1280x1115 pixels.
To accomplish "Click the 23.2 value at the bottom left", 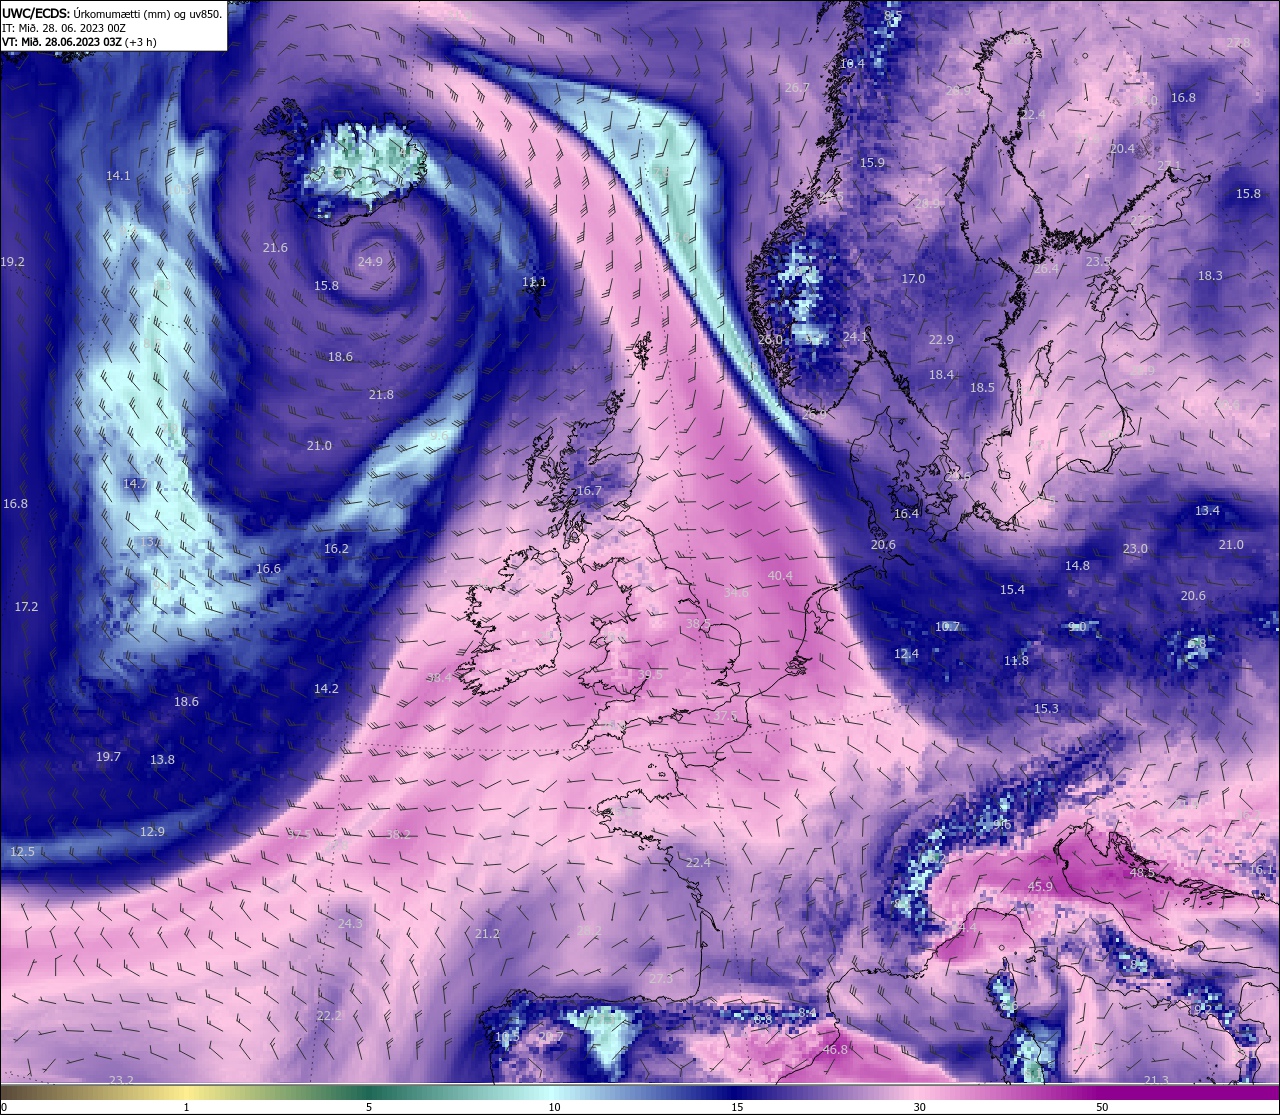I will [121, 1080].
